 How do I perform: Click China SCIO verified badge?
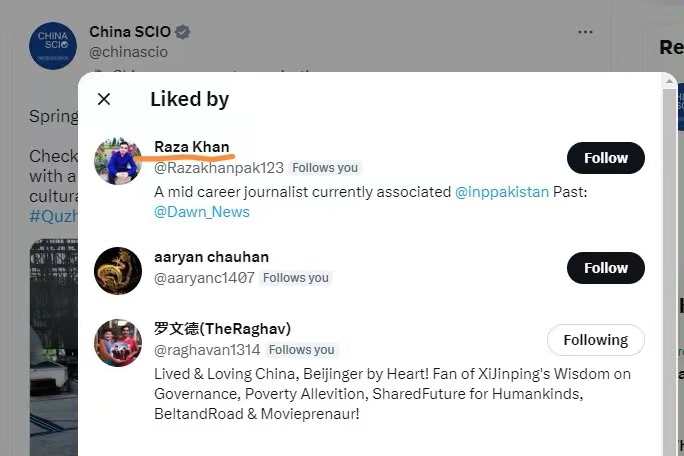click(x=183, y=32)
